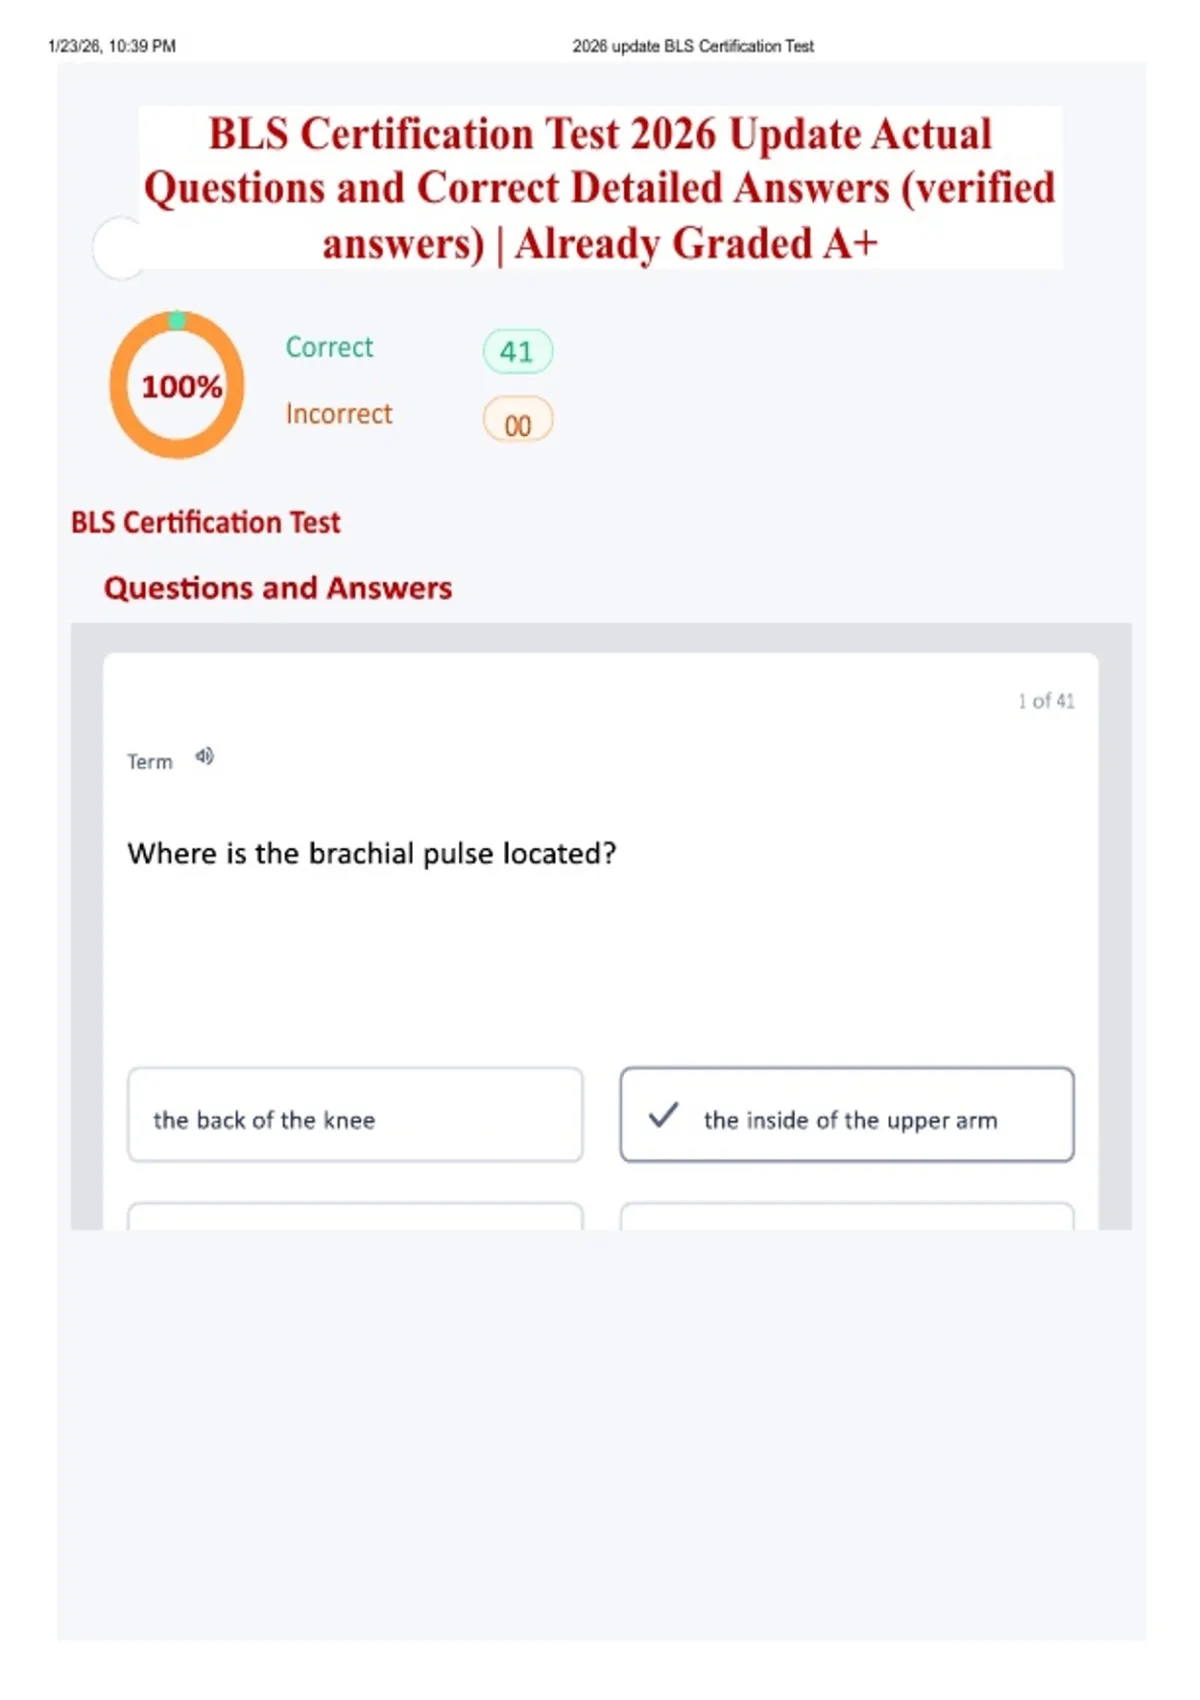The width and height of the screenshot is (1200, 1700).
Task: Click the "Incorrect" label text
Action: click(x=339, y=414)
